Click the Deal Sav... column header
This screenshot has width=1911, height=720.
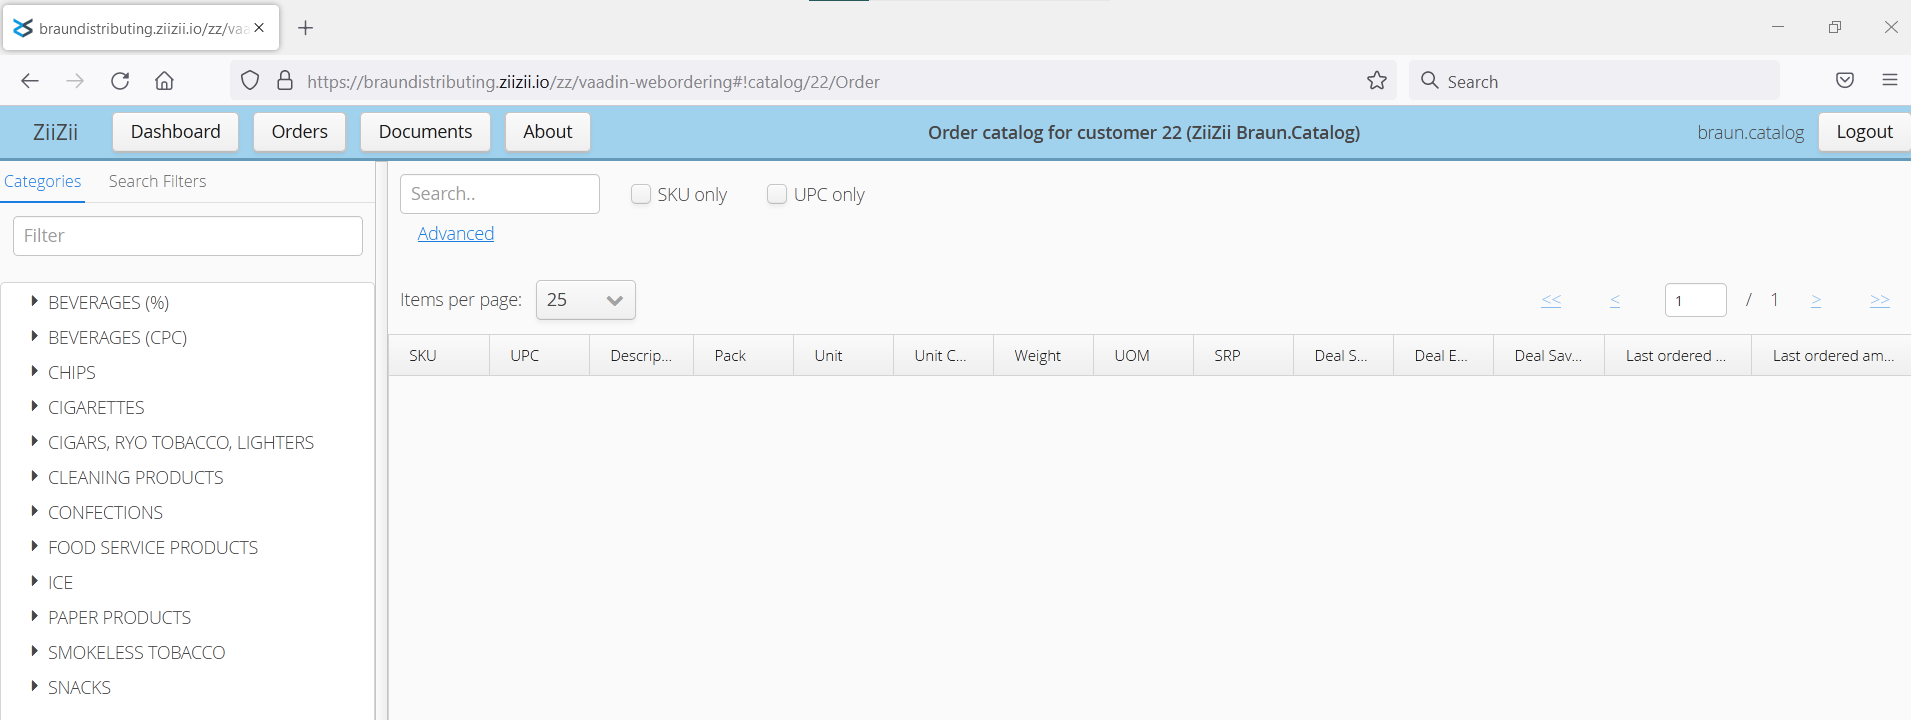[x=1548, y=355]
